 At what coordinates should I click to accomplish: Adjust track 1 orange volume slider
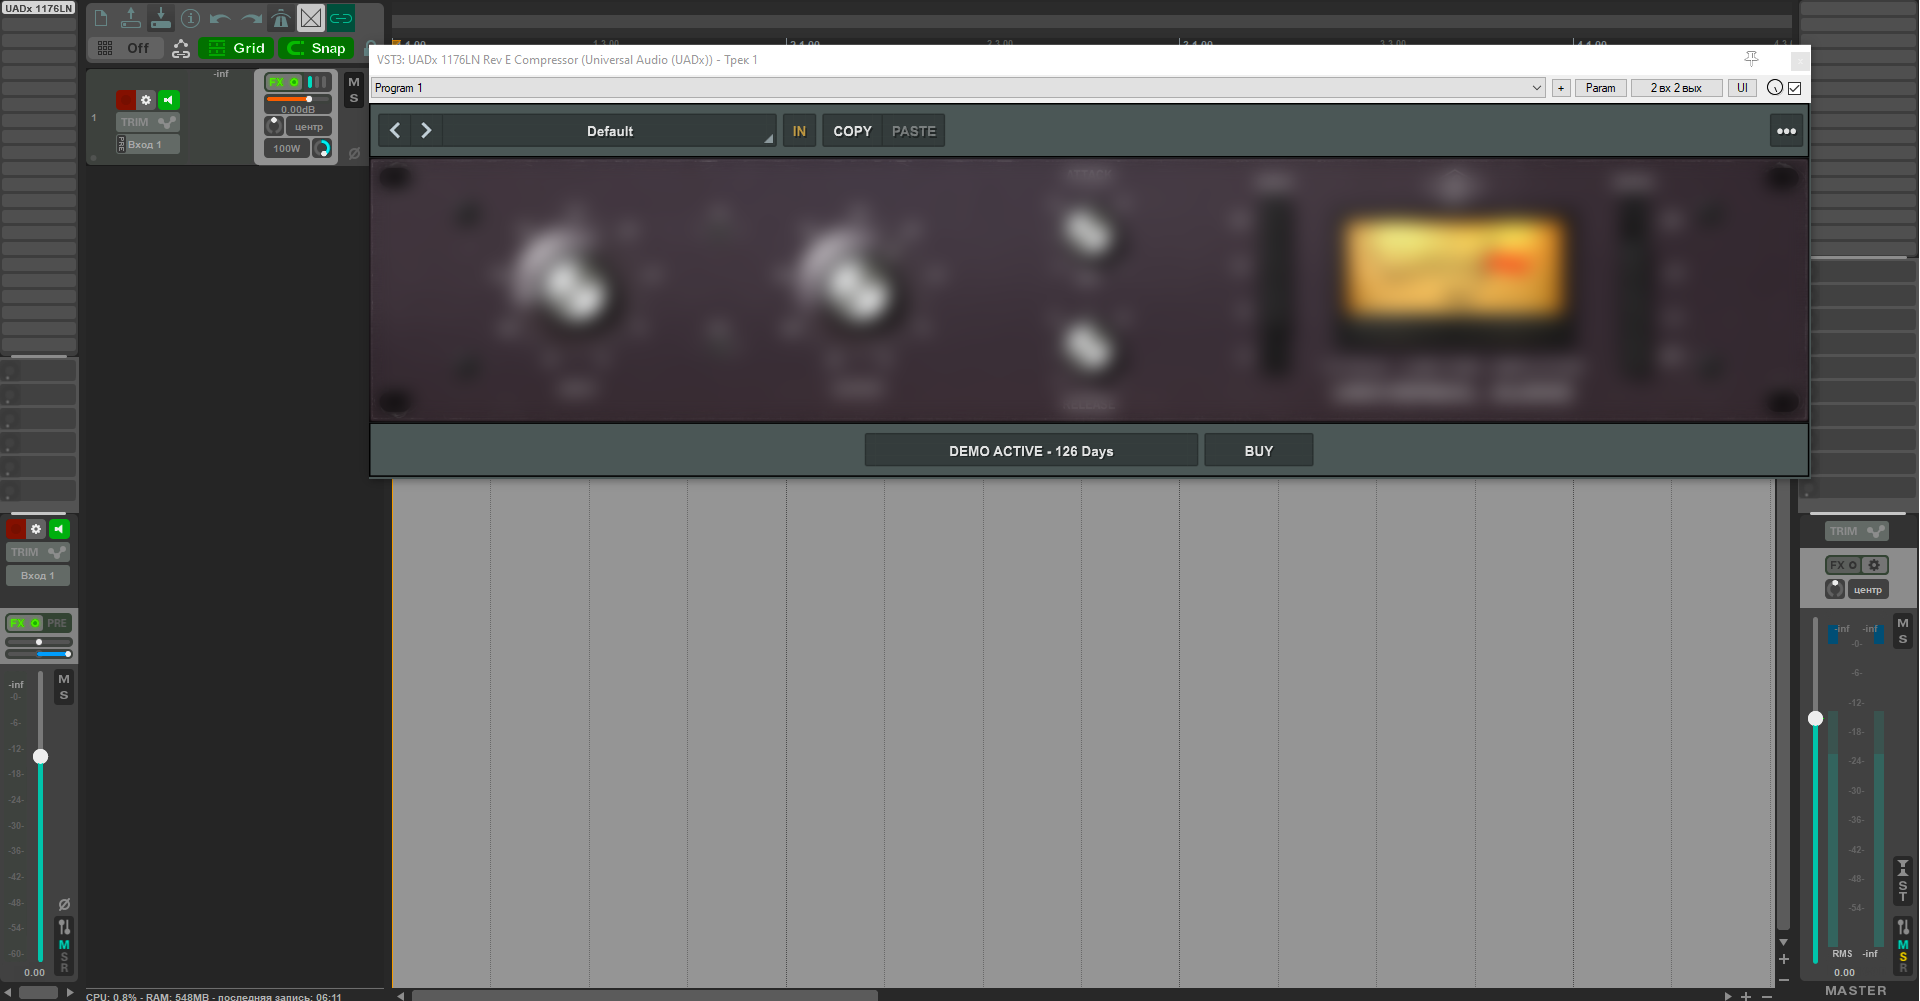[298, 99]
